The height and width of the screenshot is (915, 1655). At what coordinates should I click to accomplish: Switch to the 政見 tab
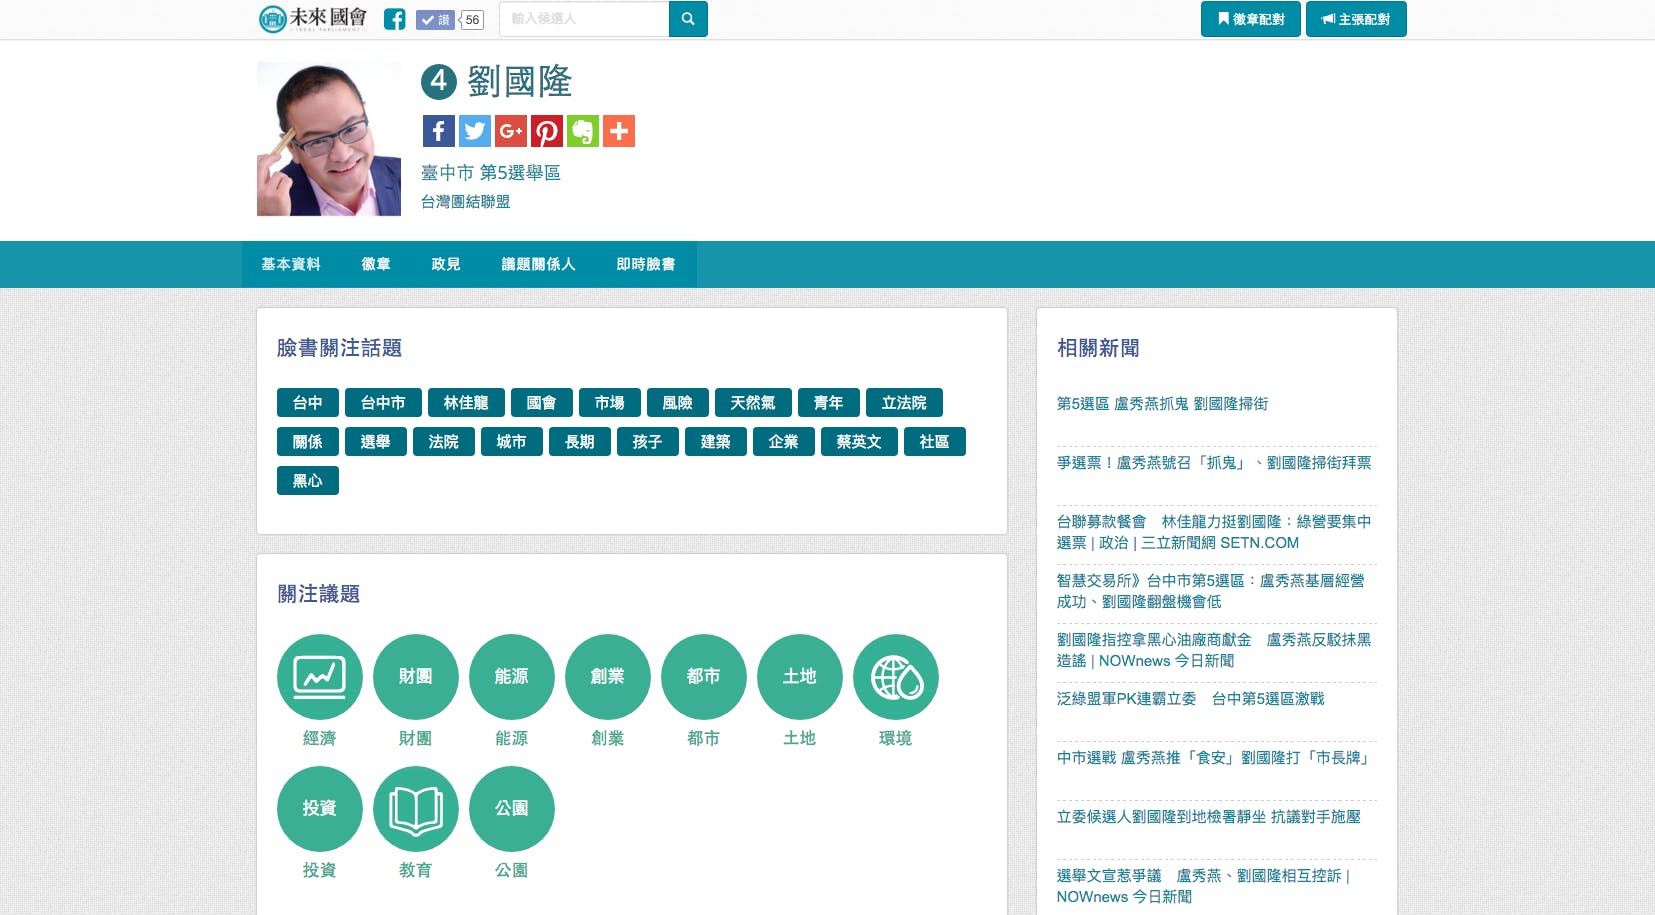(x=445, y=264)
